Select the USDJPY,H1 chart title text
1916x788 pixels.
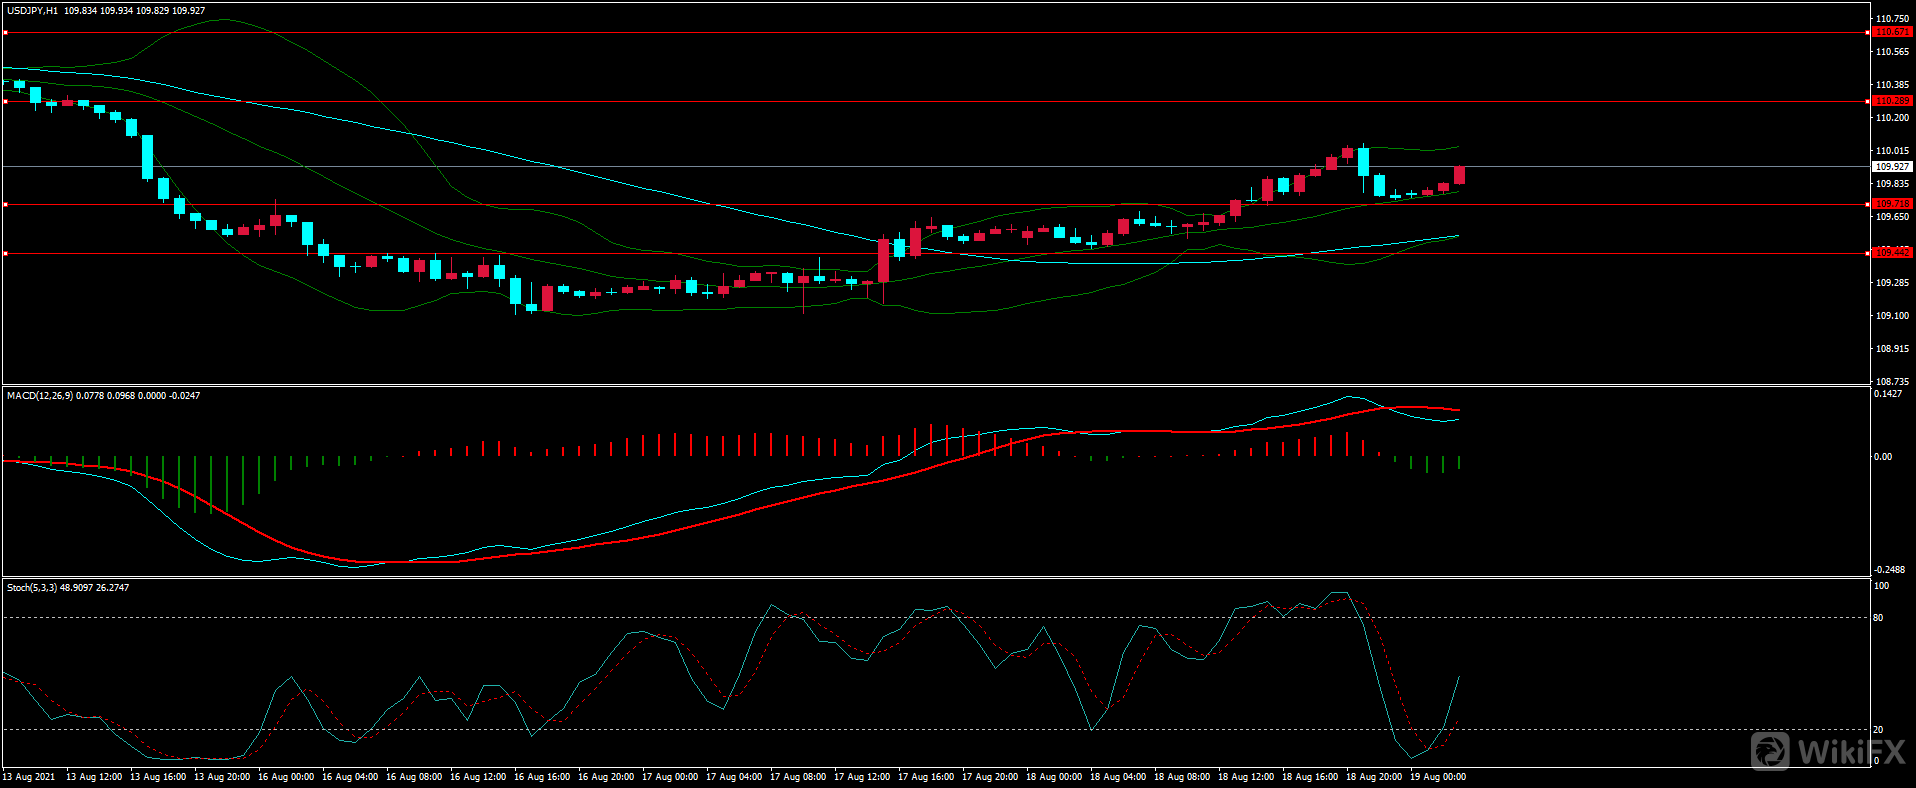coord(33,11)
